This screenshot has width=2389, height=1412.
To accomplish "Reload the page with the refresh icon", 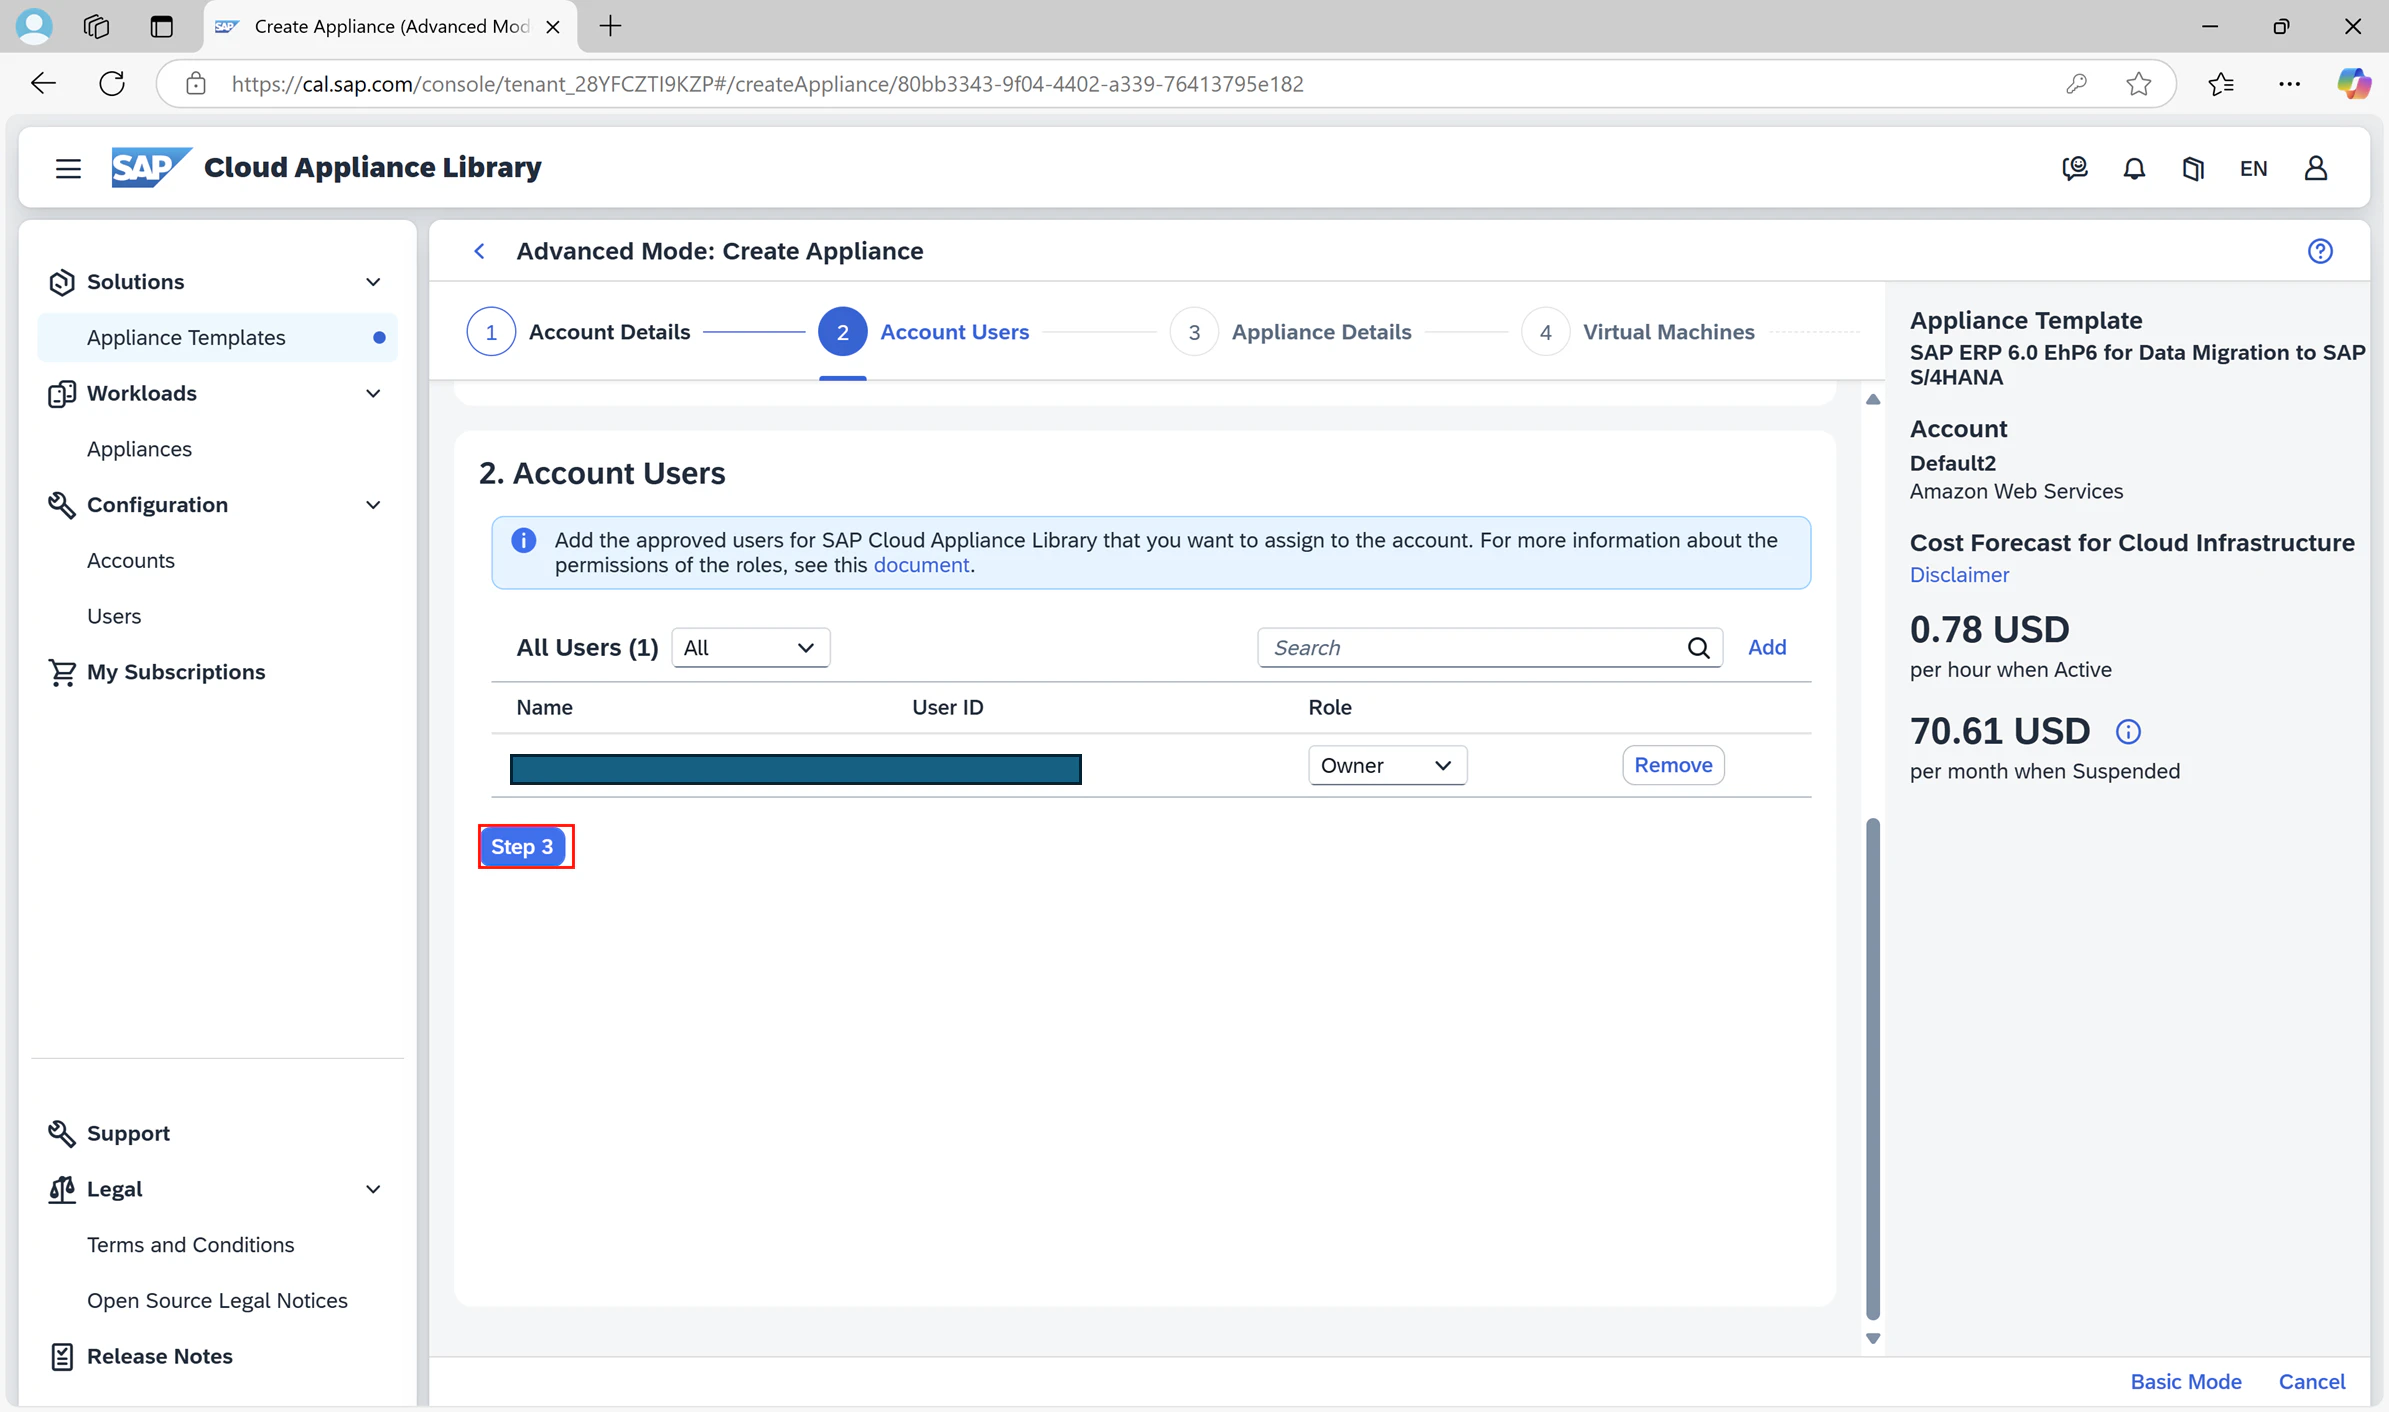I will pos(112,83).
